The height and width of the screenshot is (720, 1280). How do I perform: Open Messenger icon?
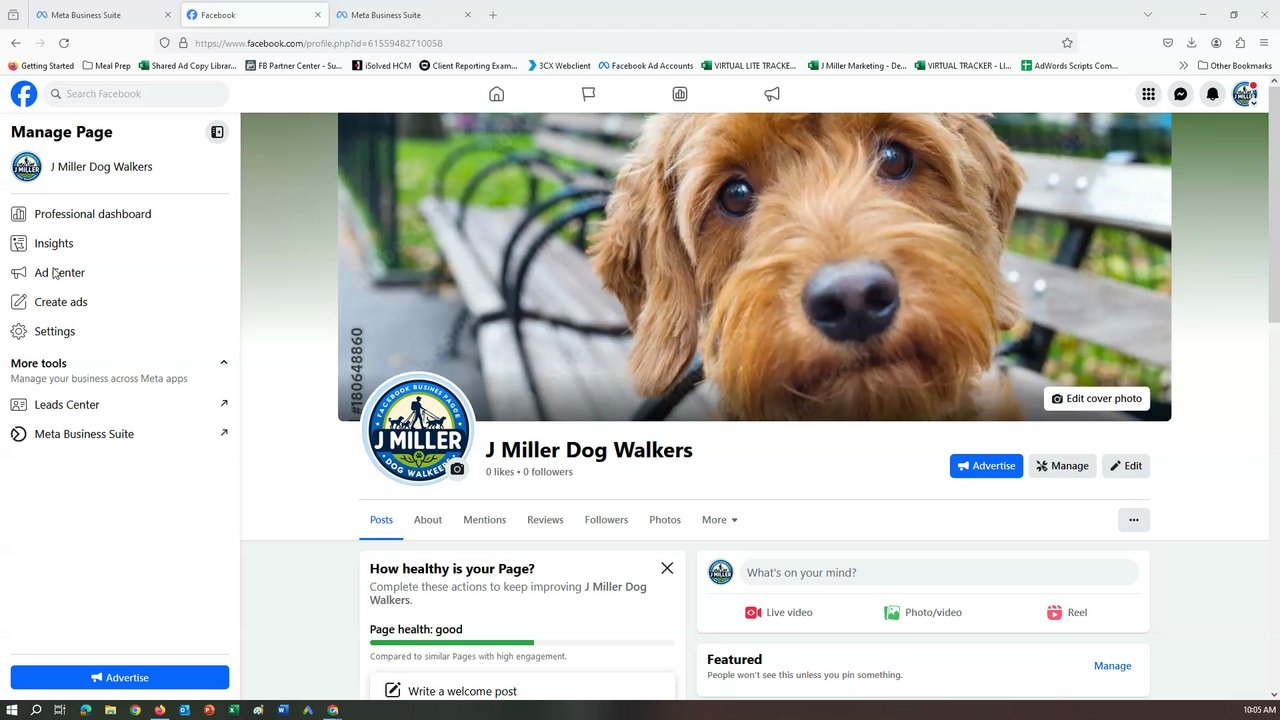[x=1180, y=94]
